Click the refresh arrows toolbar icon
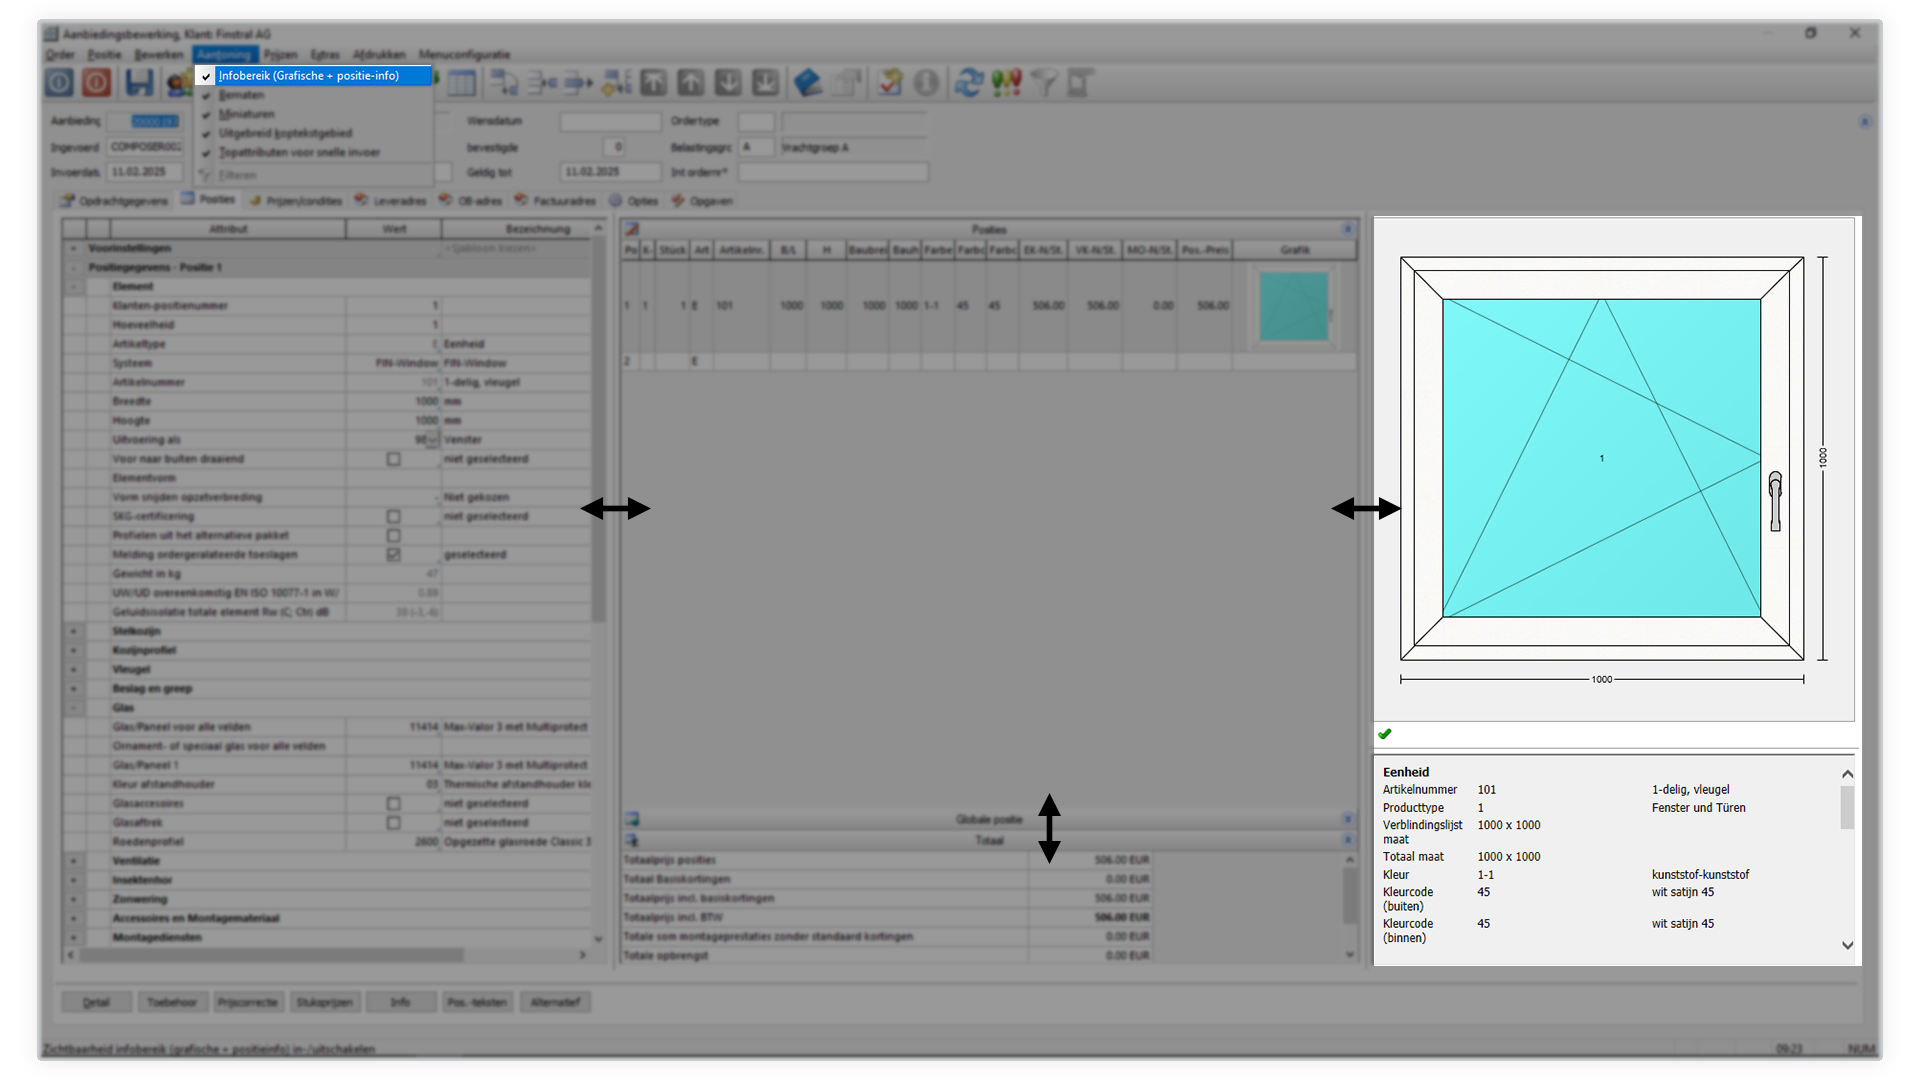Screen dimensions: 1920x1080 (x=969, y=82)
